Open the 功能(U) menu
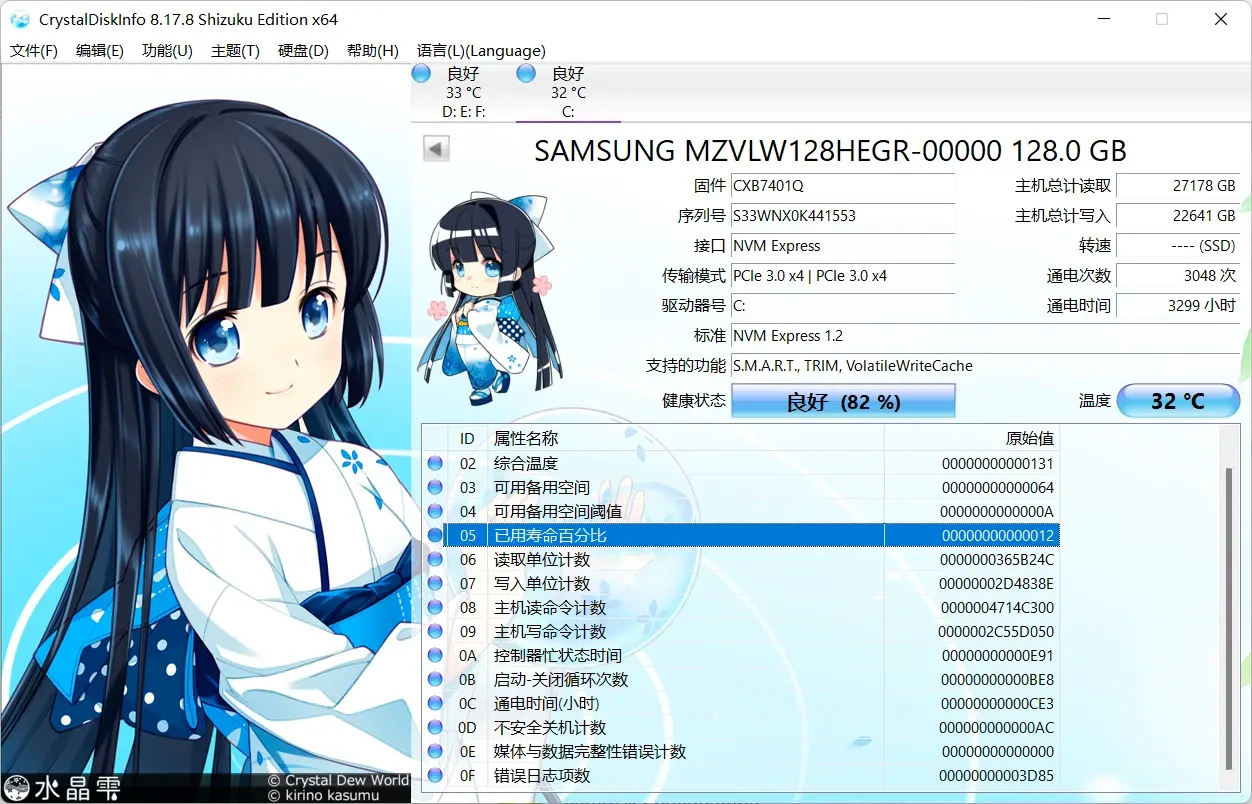Screen dimensions: 1252x804 point(167,51)
